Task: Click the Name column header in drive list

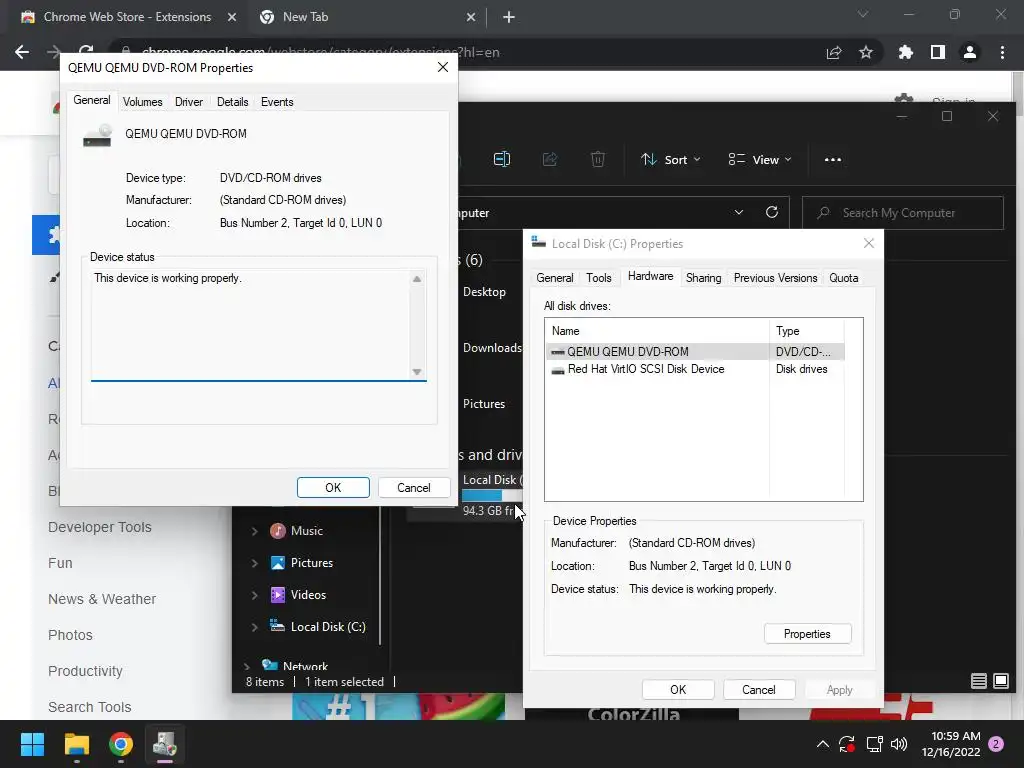Action: 657,331
